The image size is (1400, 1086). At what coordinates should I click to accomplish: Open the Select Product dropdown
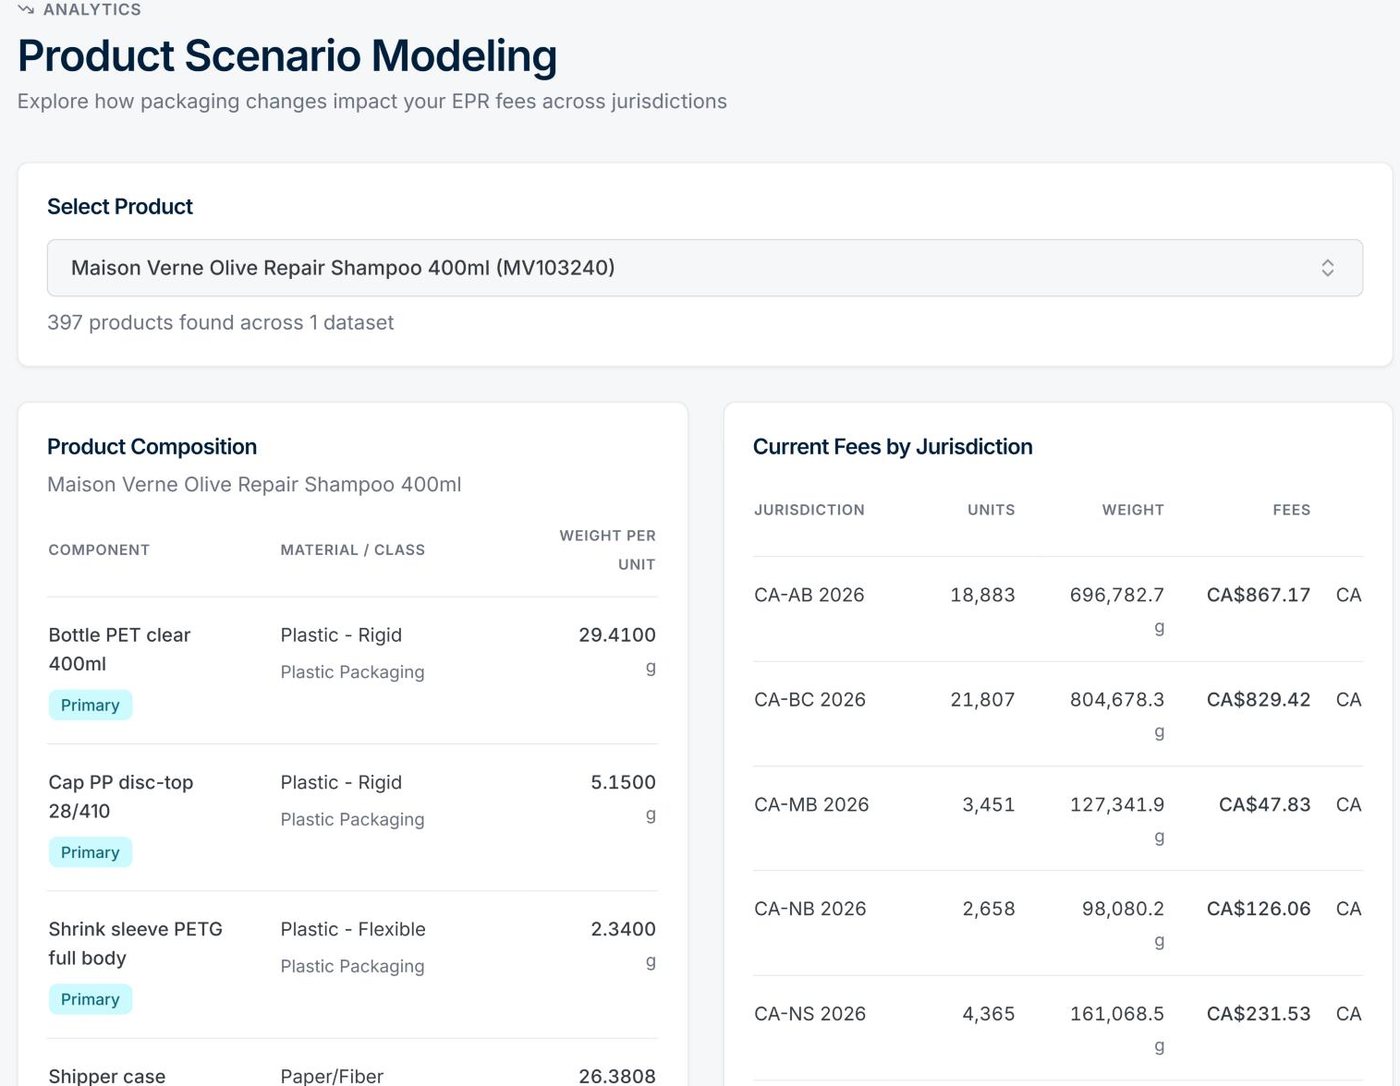(704, 267)
